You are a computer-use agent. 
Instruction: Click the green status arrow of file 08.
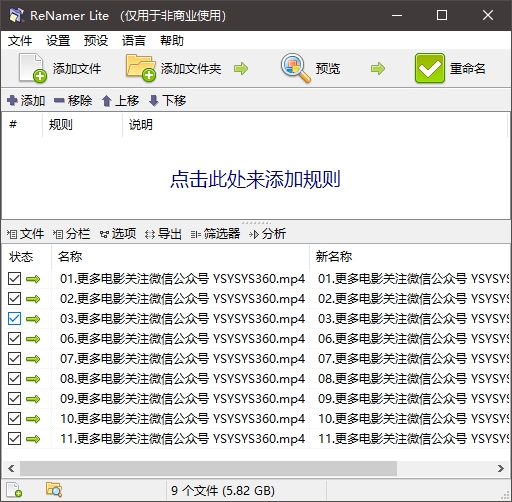33,379
